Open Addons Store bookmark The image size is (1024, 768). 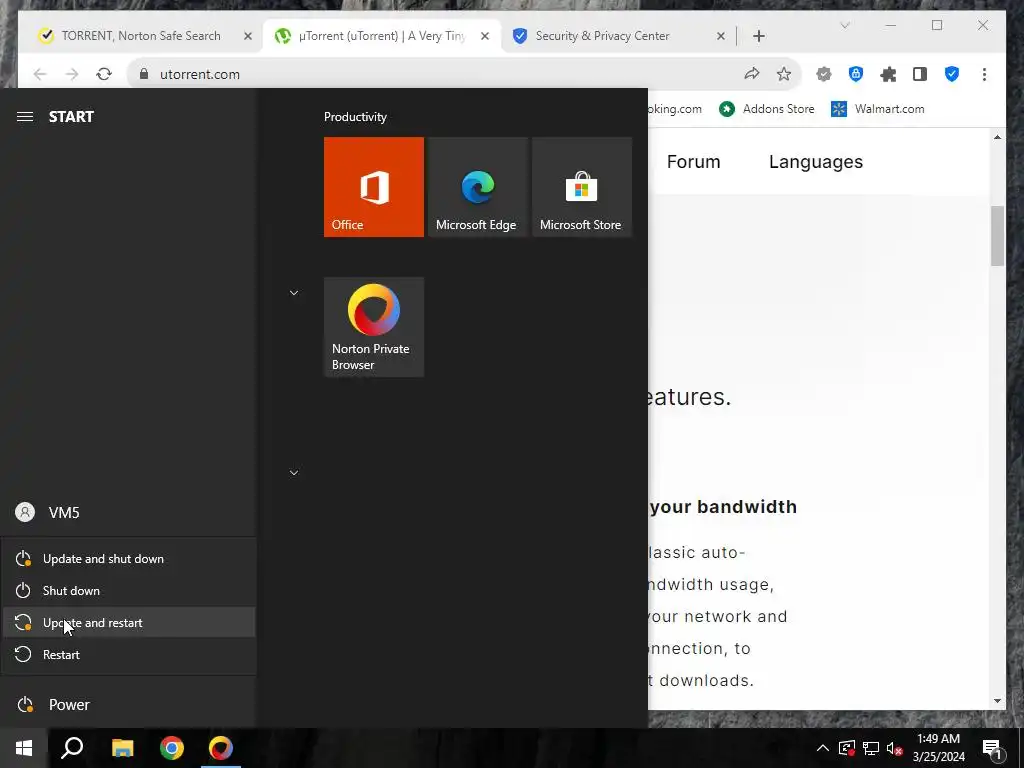(767, 109)
